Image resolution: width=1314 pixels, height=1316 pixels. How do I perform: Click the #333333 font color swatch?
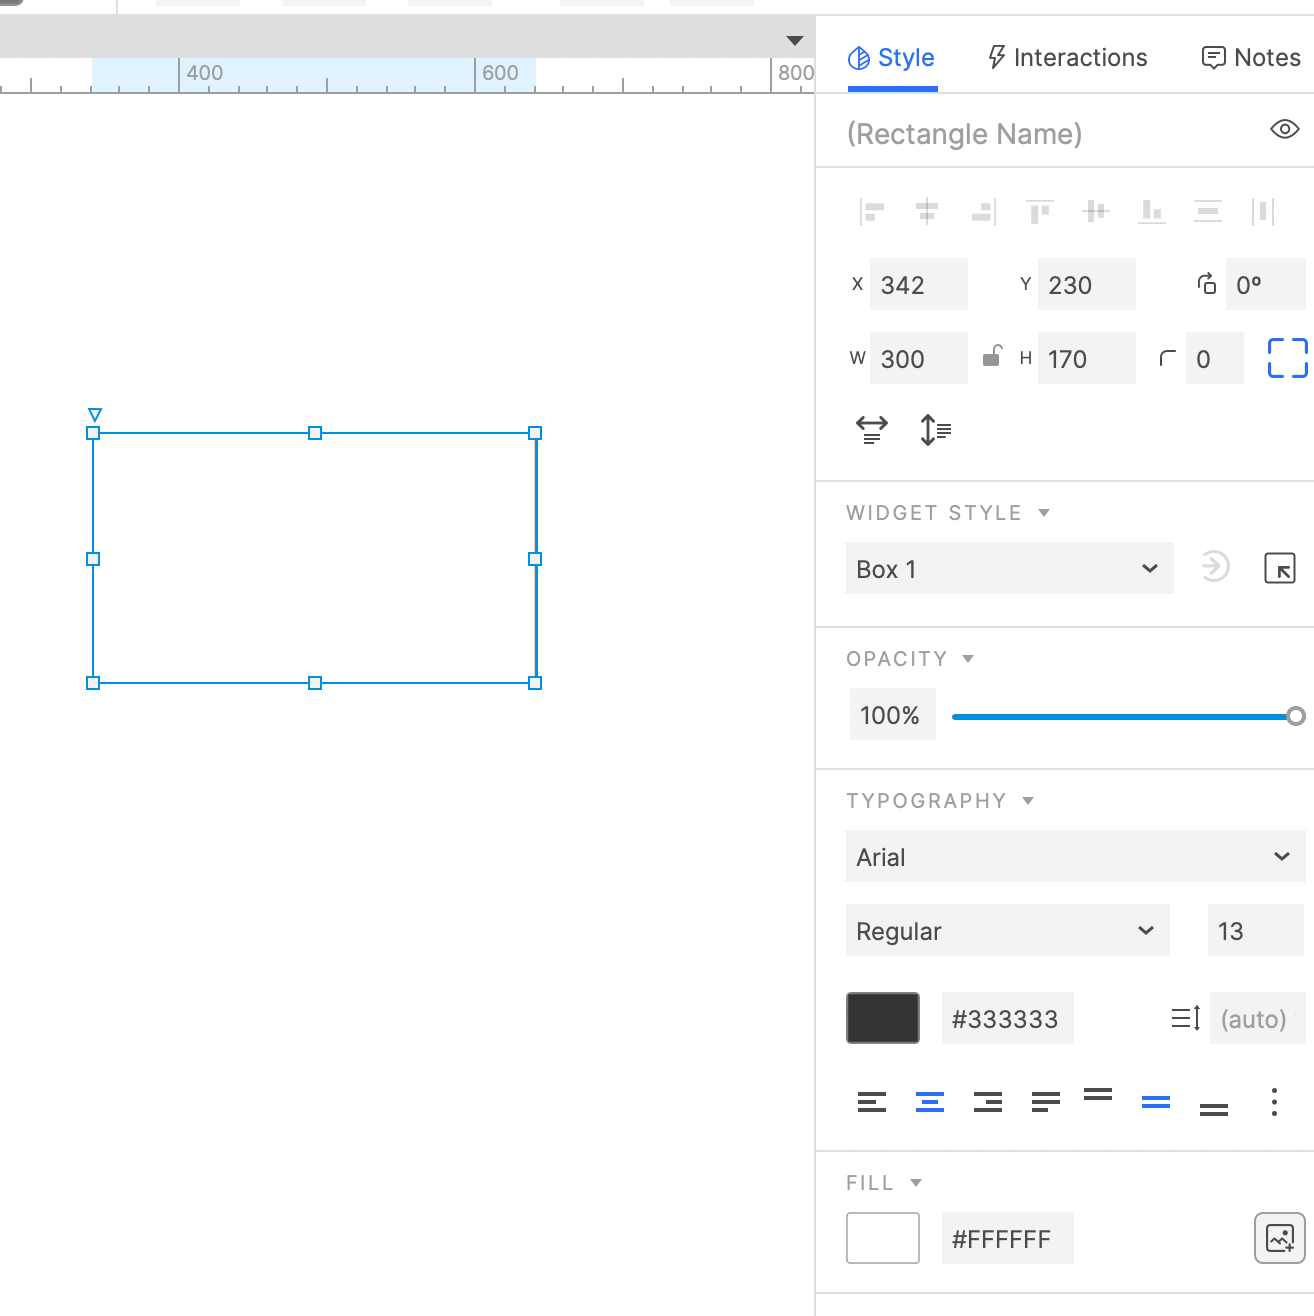882,1018
